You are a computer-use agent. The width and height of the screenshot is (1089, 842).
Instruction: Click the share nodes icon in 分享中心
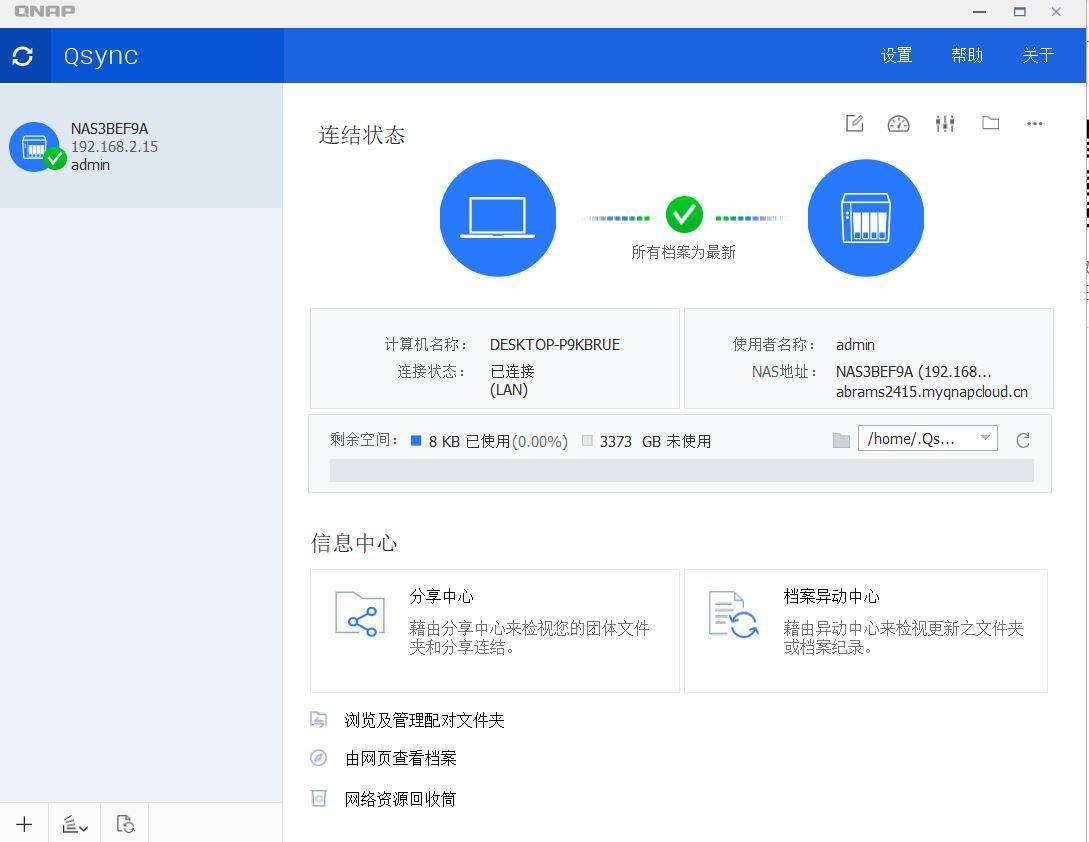pos(359,616)
